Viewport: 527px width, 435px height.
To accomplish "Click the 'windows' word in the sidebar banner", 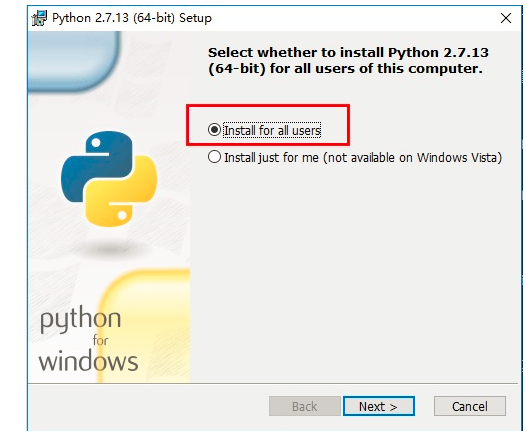I will [88, 361].
